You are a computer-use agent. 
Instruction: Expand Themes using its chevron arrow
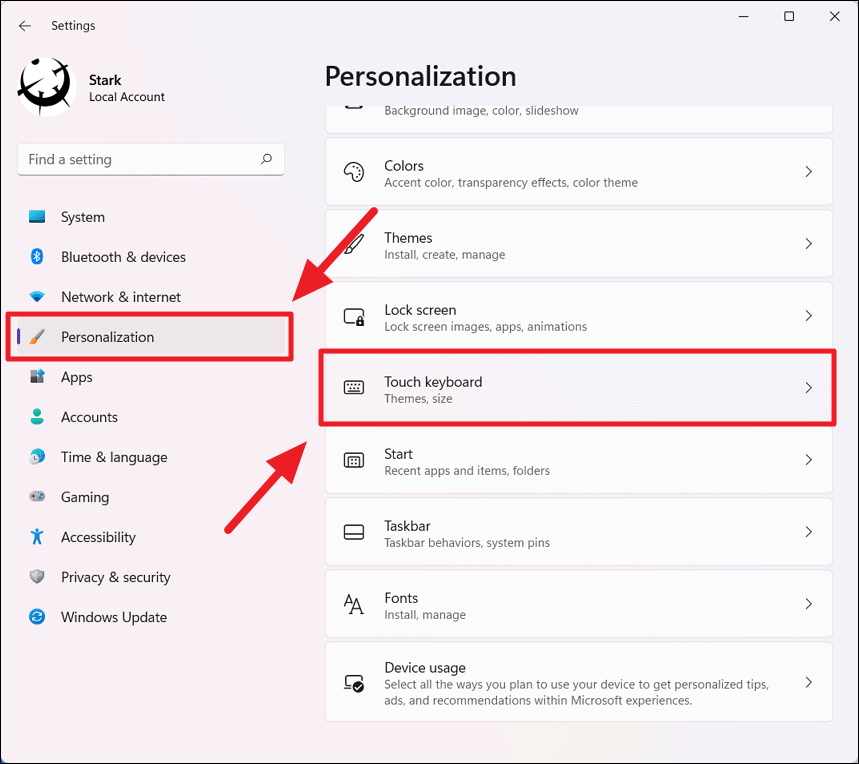coord(809,244)
